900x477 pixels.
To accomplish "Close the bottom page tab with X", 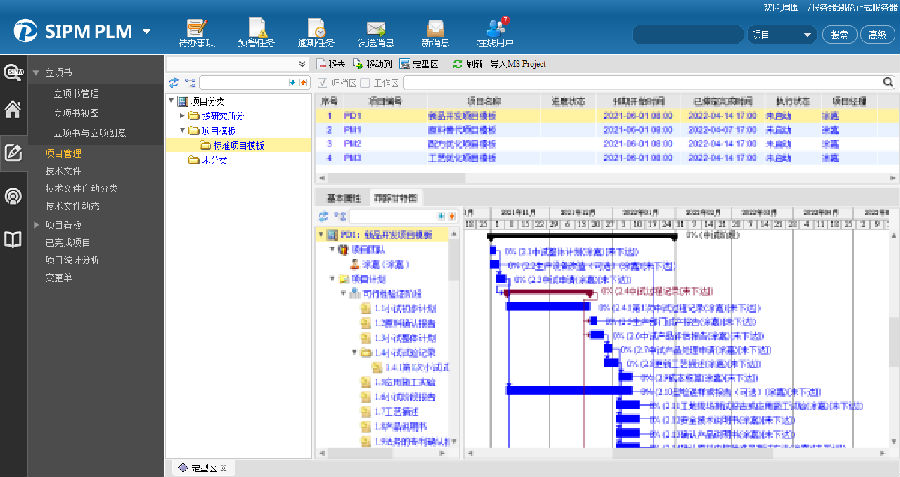I will 224,468.
